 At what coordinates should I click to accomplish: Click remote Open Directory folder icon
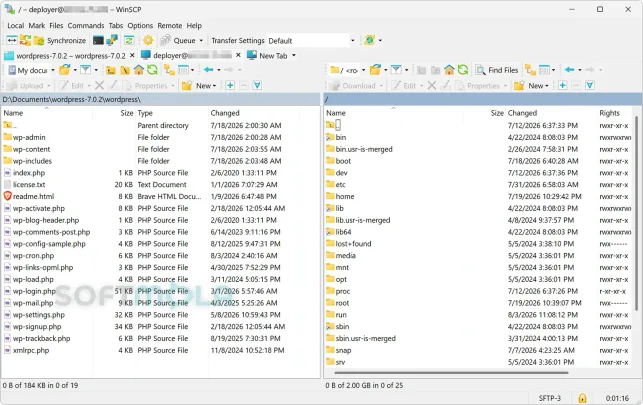(375, 70)
